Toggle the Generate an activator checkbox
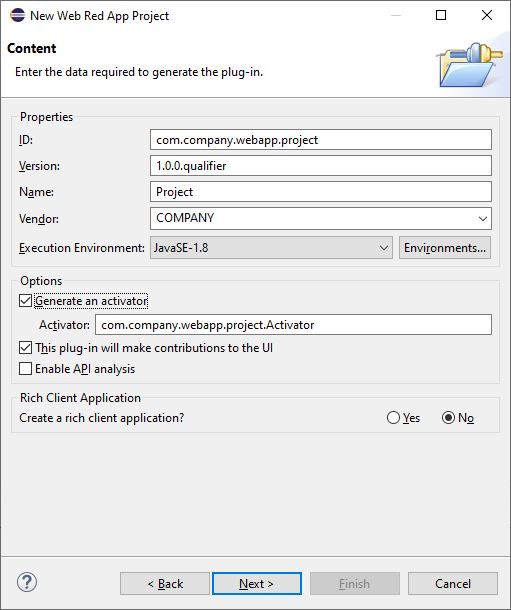511x610 pixels. (26, 301)
